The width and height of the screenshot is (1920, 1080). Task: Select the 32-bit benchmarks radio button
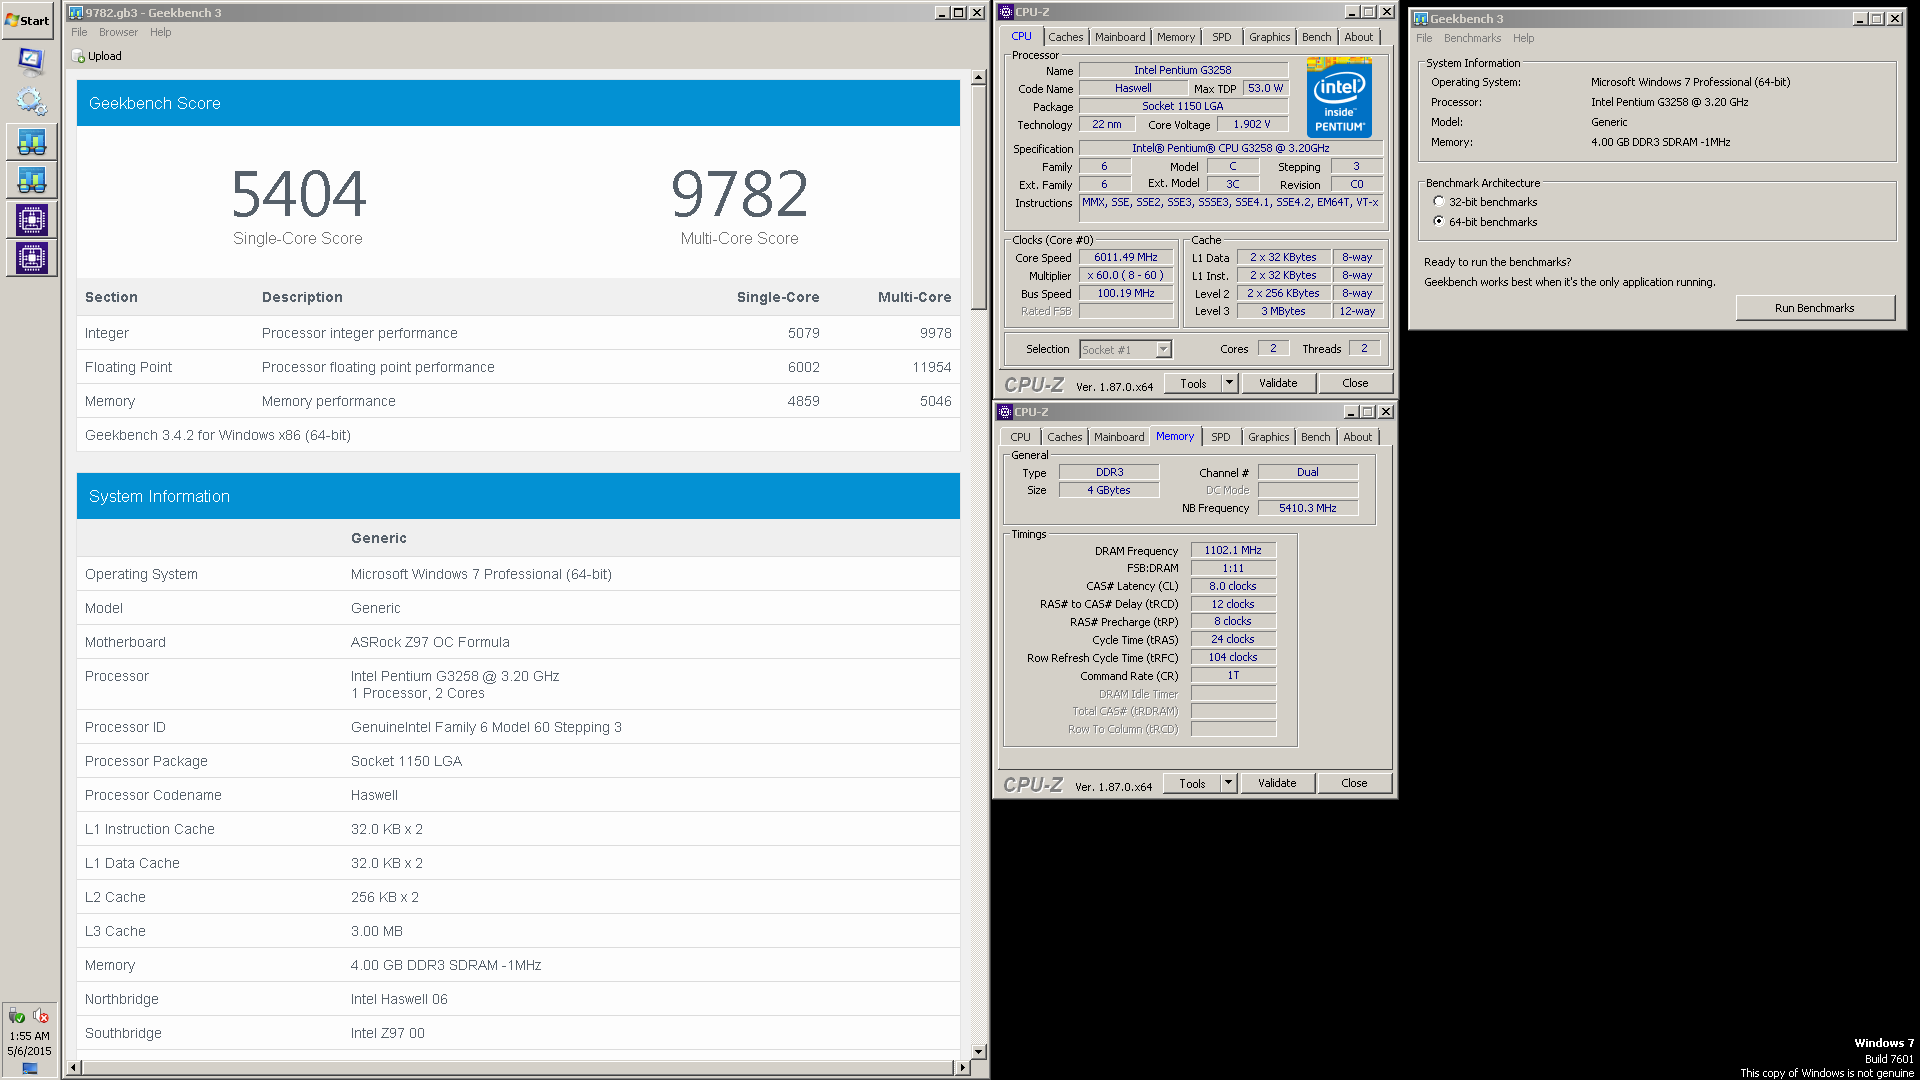coord(1439,202)
